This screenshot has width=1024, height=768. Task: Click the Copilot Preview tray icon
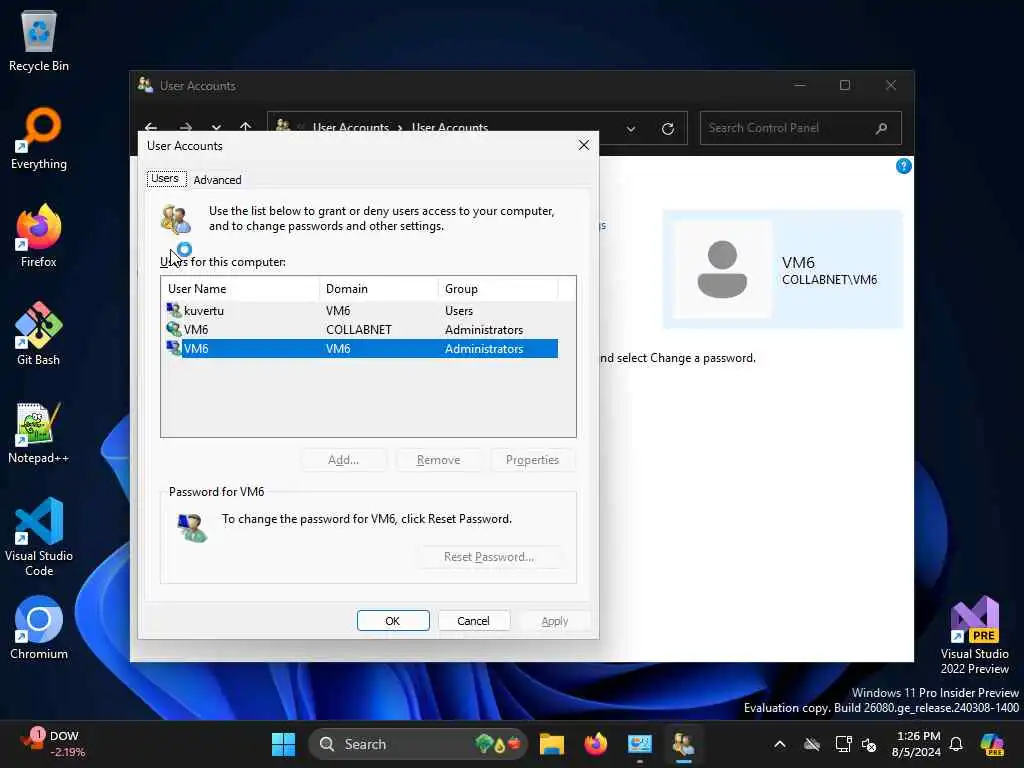pyautogui.click(x=992, y=744)
